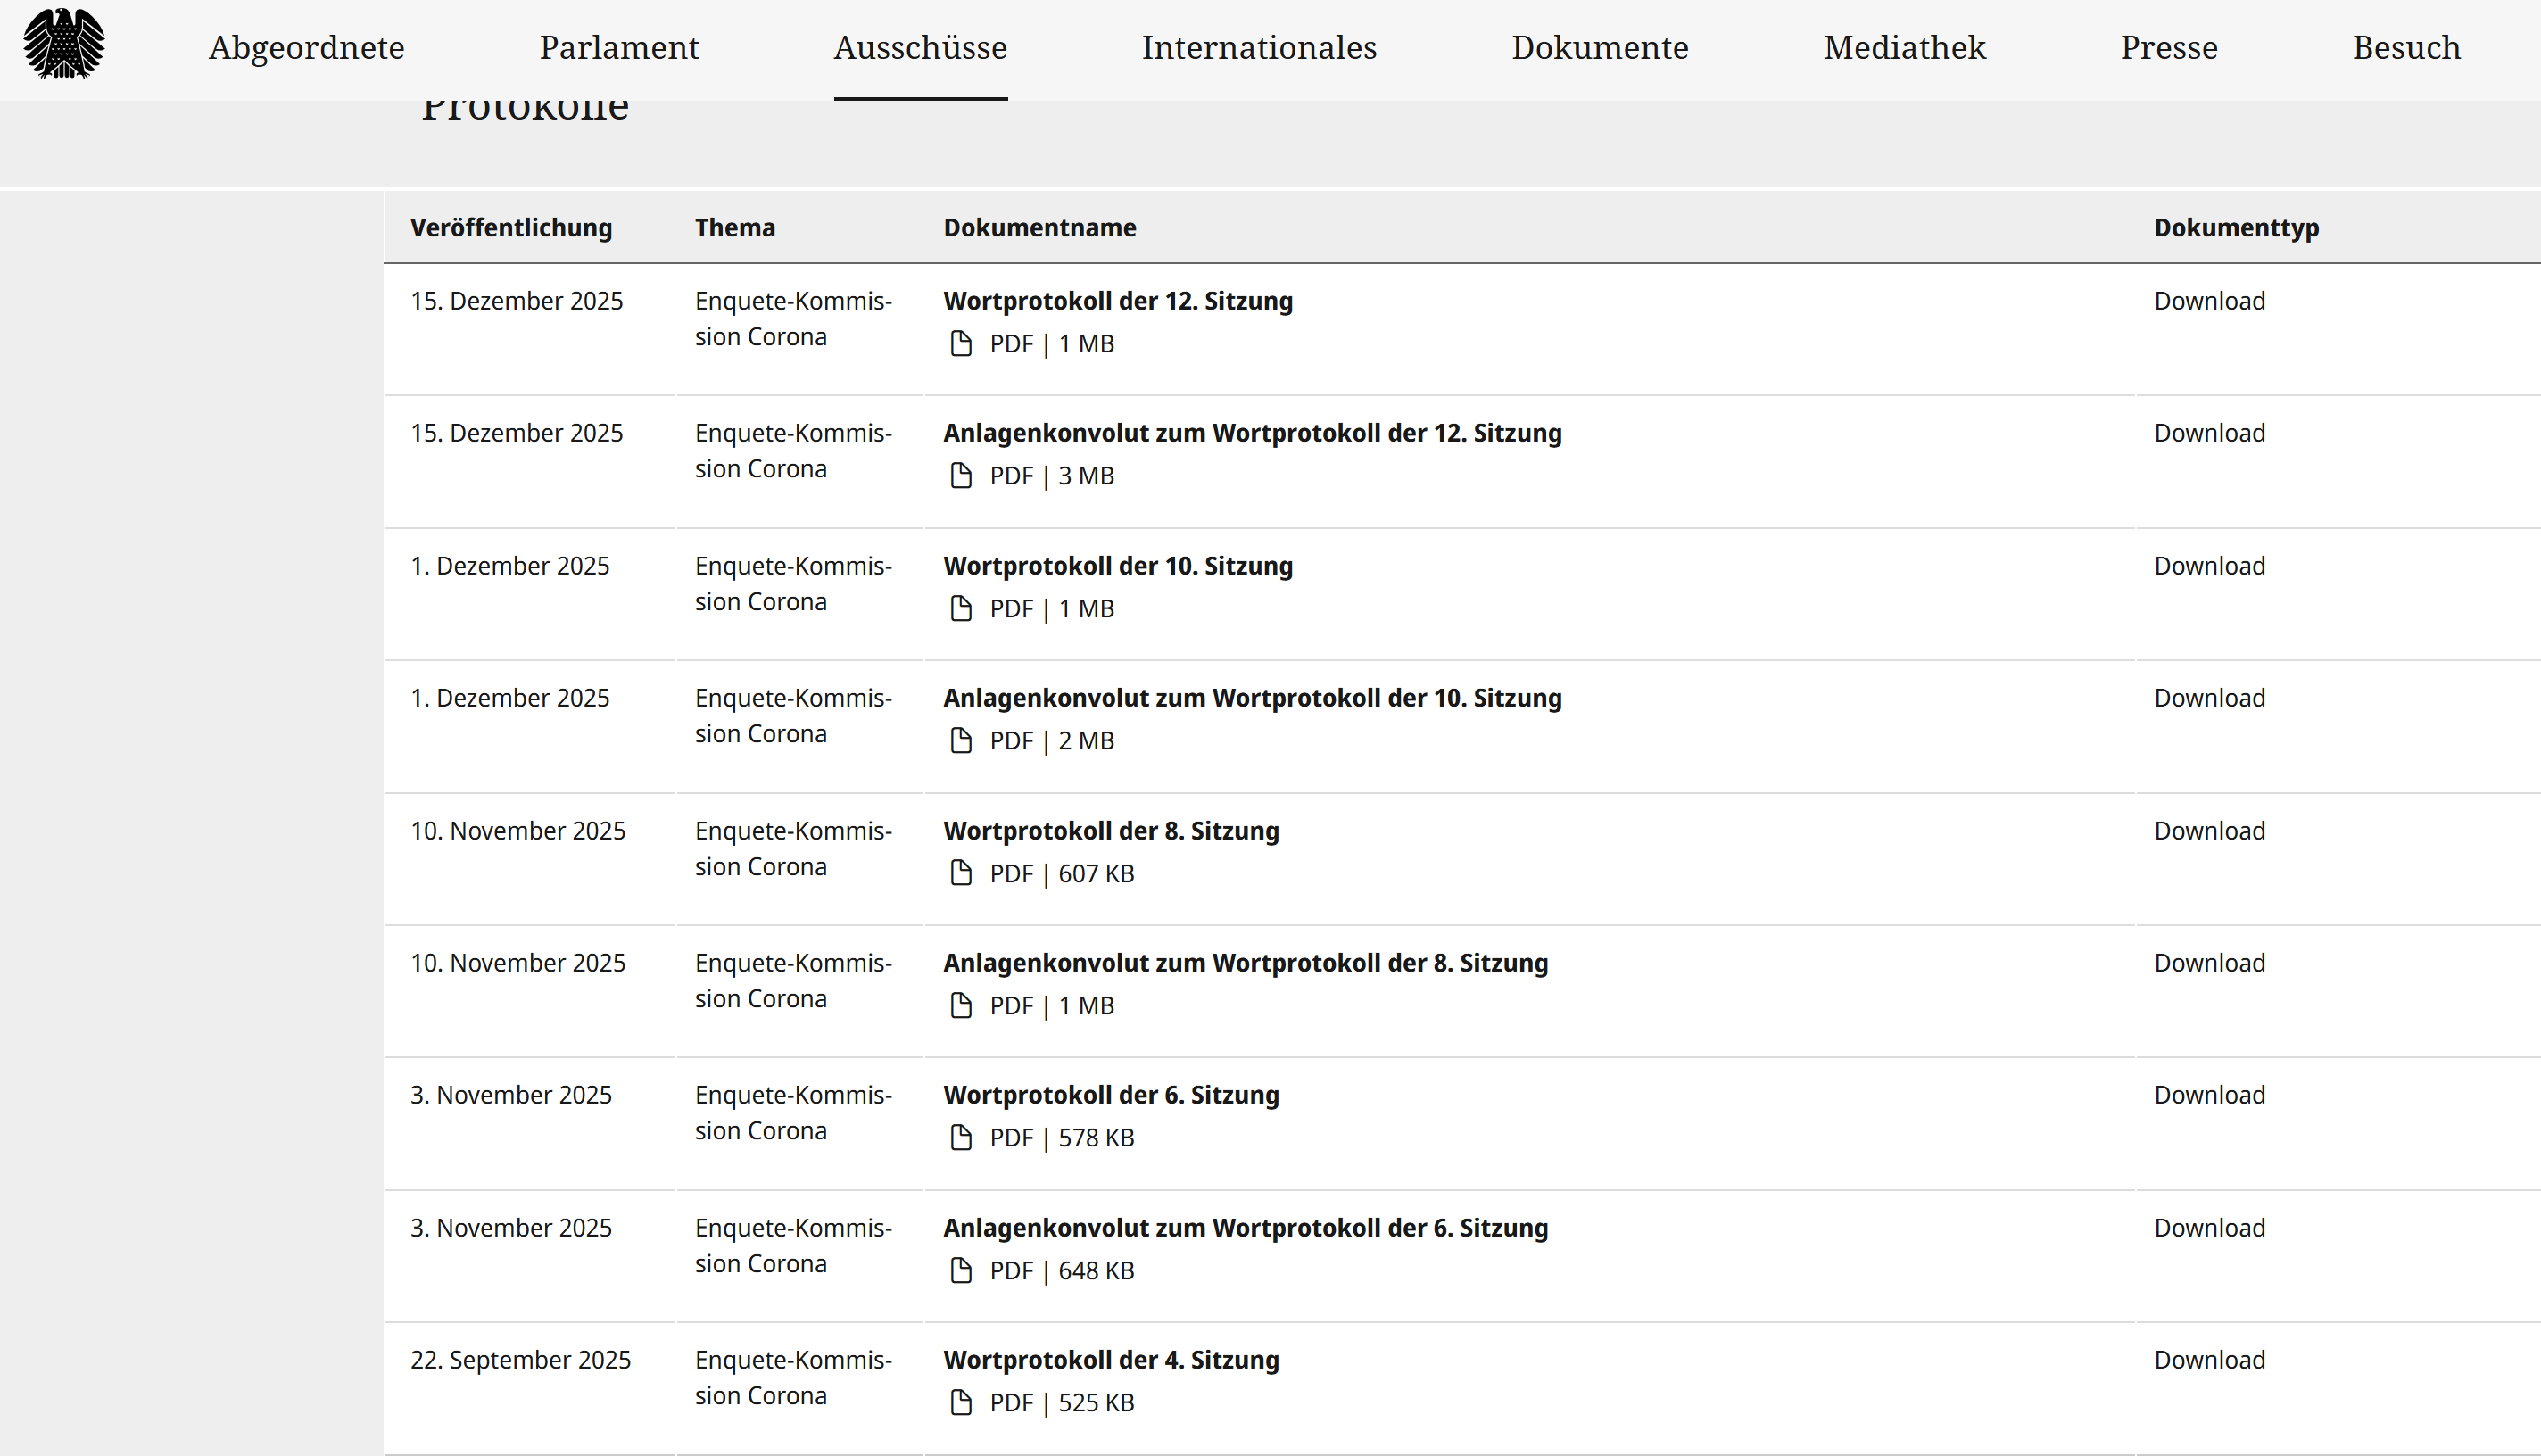Click the Veröffentlichung column header
Viewport: 2541px width, 1456px height.
(510, 228)
